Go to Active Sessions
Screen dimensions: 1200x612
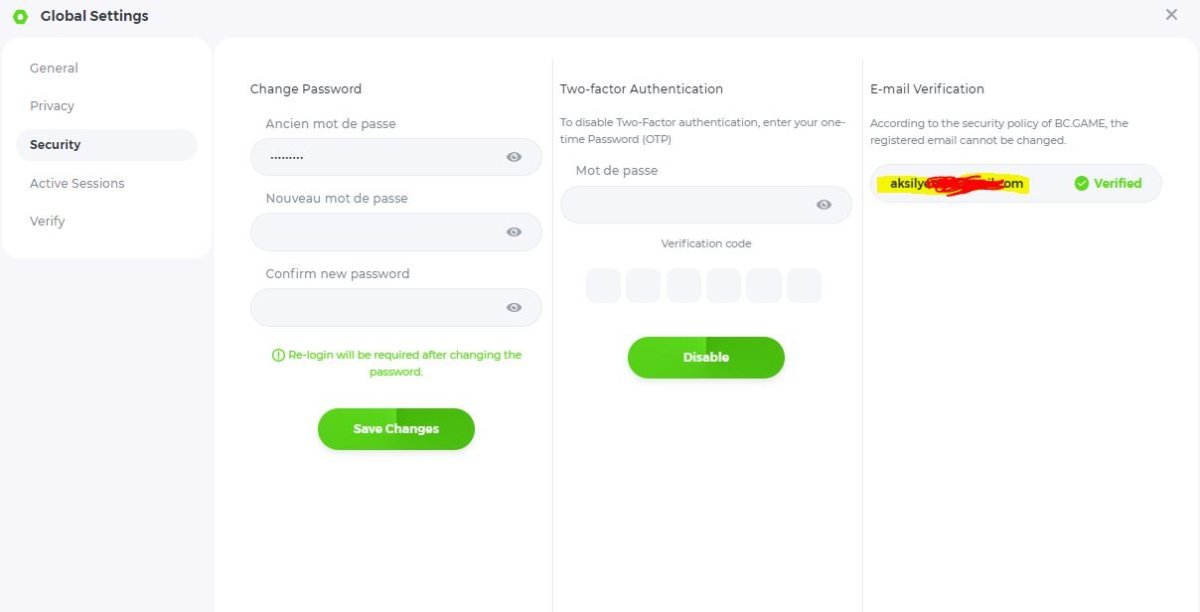coord(77,183)
